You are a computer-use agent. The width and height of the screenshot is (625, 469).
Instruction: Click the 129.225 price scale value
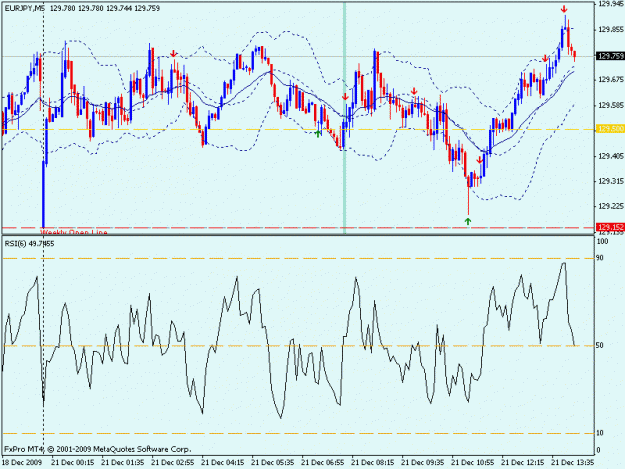pos(610,206)
